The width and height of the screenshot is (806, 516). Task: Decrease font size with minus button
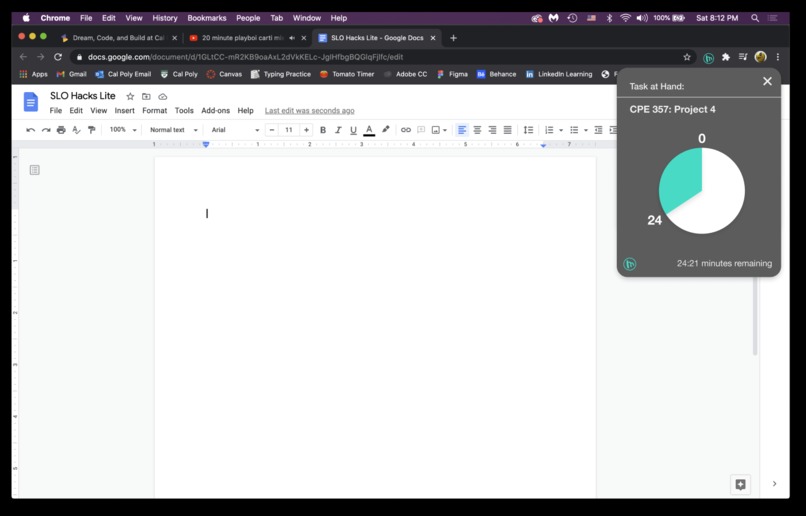click(272, 130)
